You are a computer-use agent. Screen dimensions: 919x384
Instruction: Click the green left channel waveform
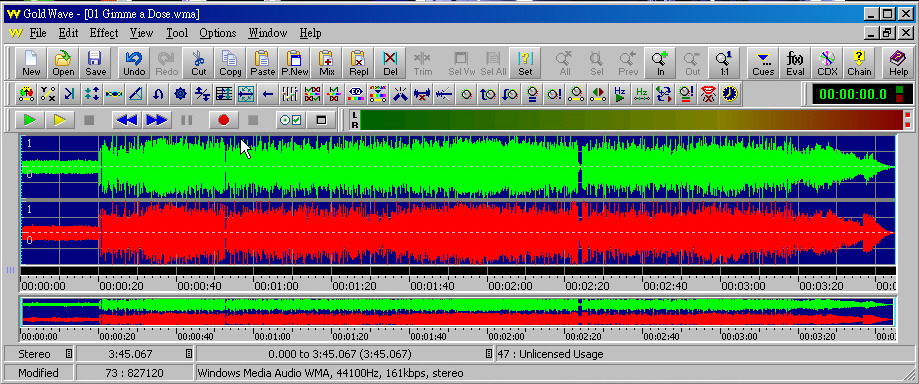coord(458,167)
